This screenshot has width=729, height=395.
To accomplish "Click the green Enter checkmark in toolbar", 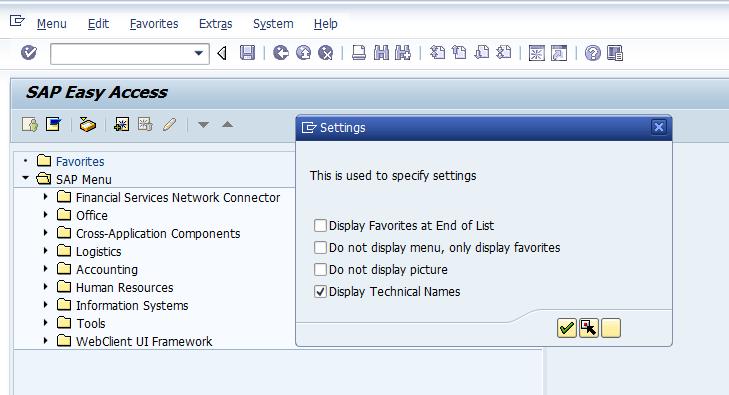I will (x=29, y=53).
